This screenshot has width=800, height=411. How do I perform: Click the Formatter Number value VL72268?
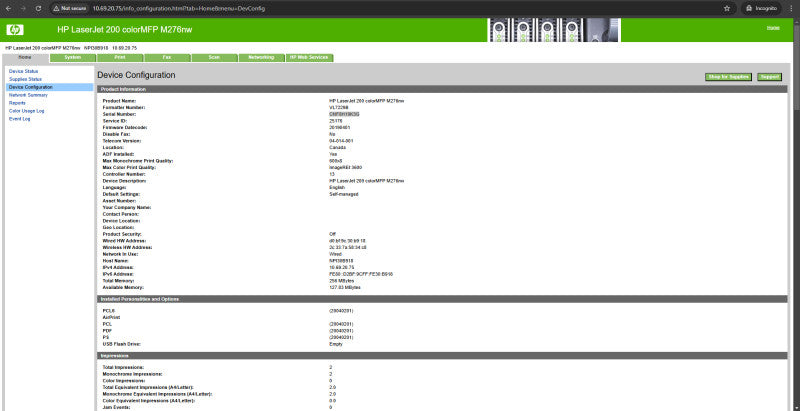(x=338, y=108)
